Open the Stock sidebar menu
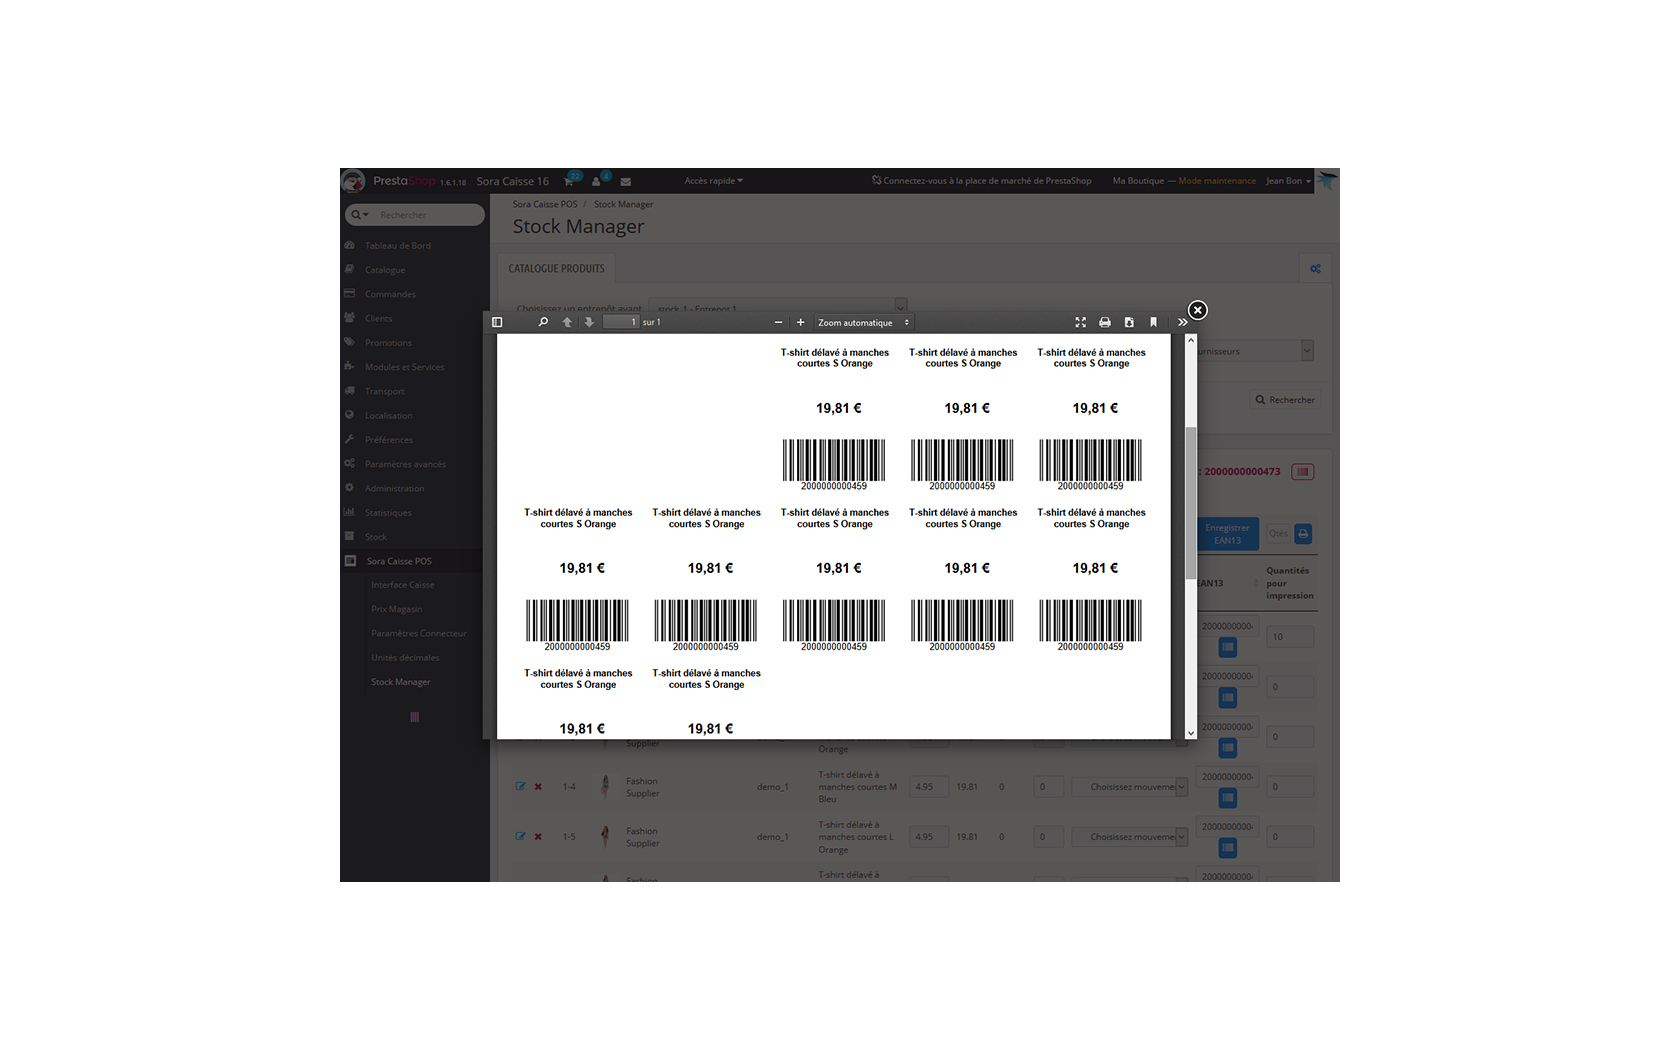 [x=375, y=537]
